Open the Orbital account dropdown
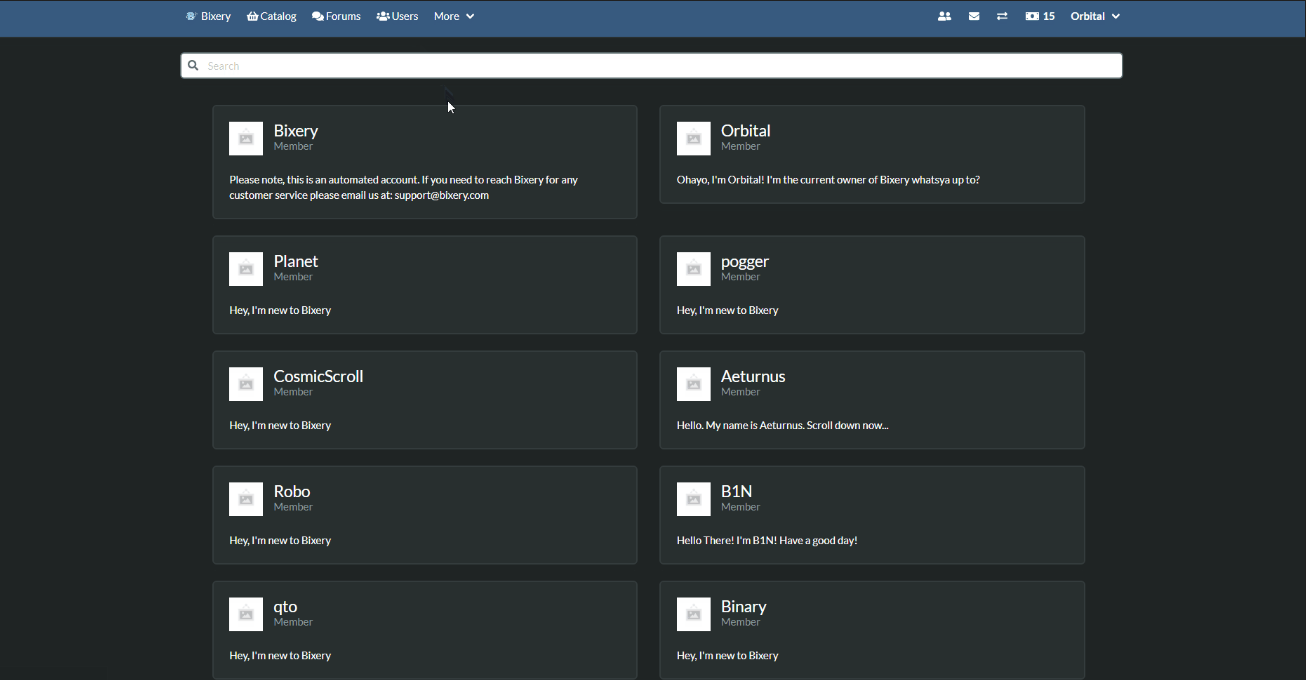 [x=1095, y=16]
